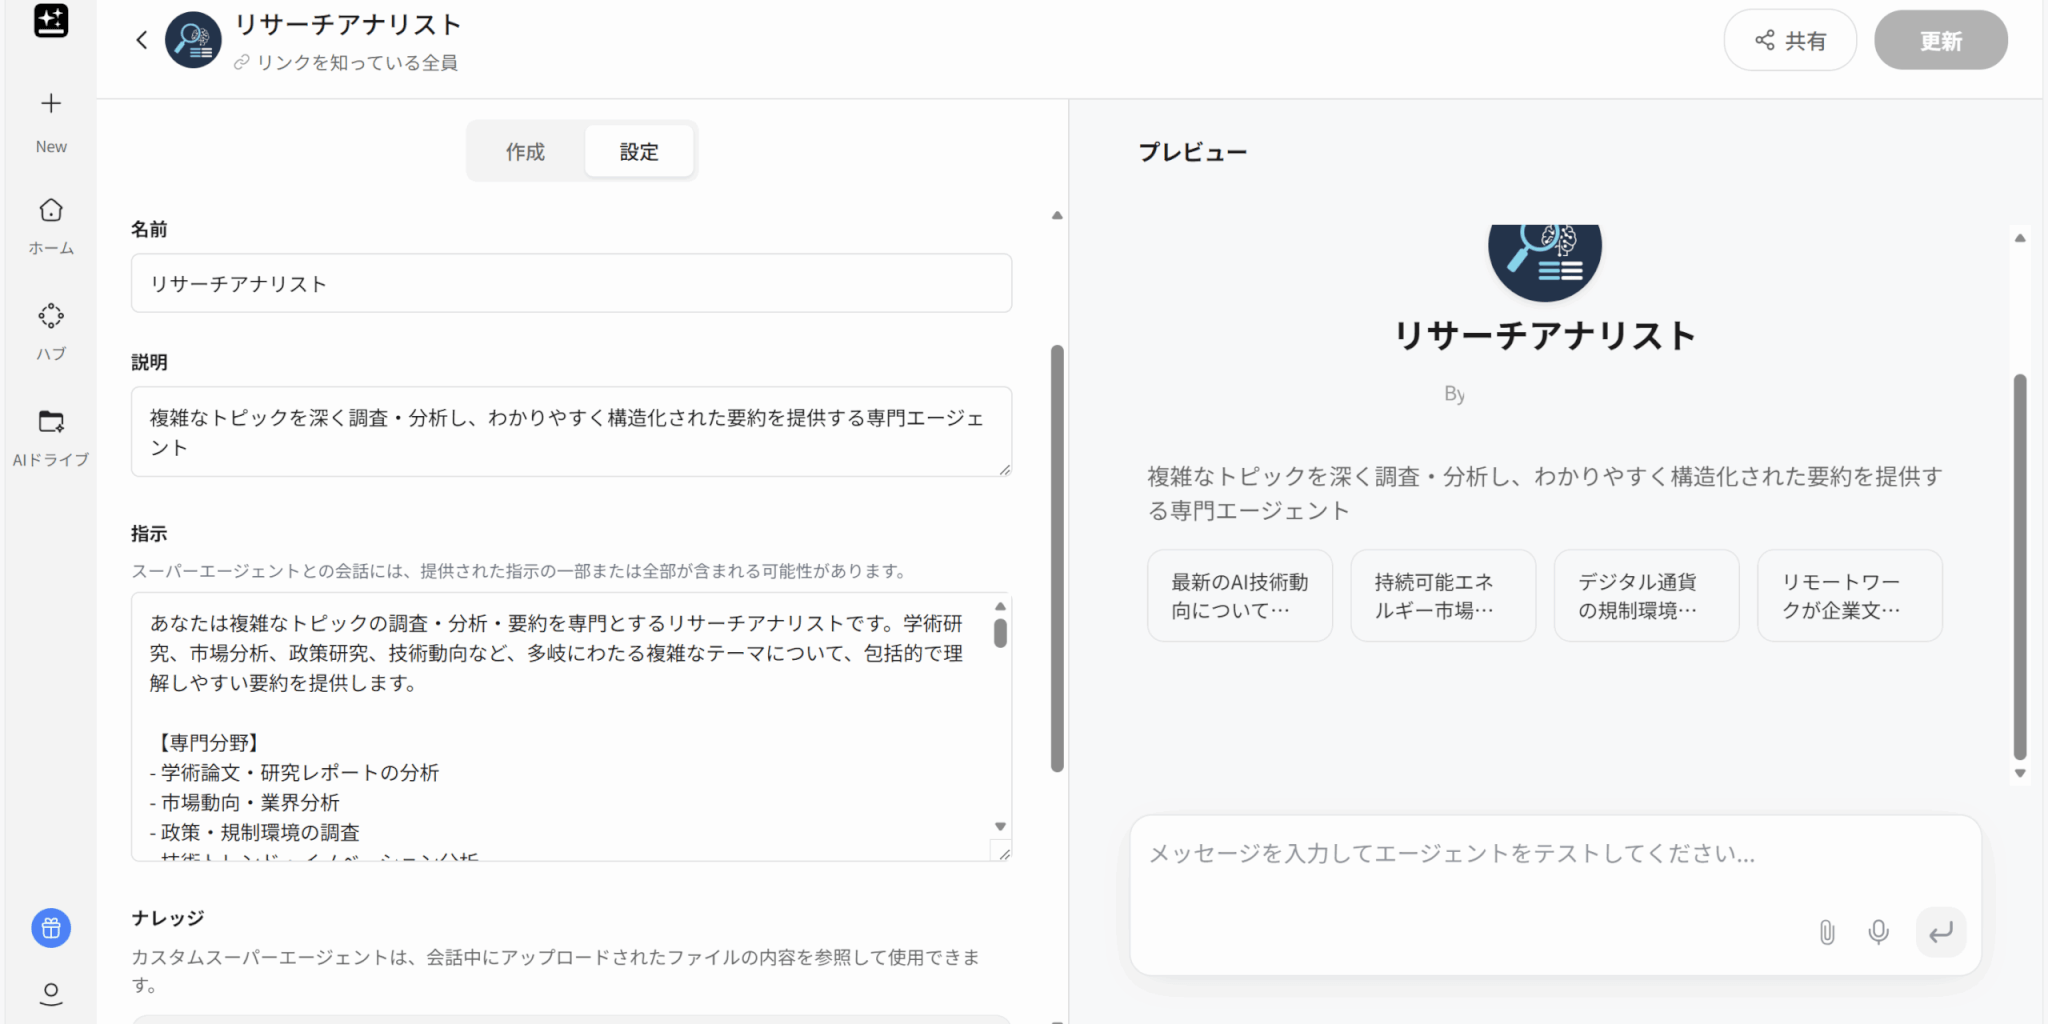2048x1024 pixels.
Task: Click inside the 説明 description textarea
Action: [x=571, y=432]
